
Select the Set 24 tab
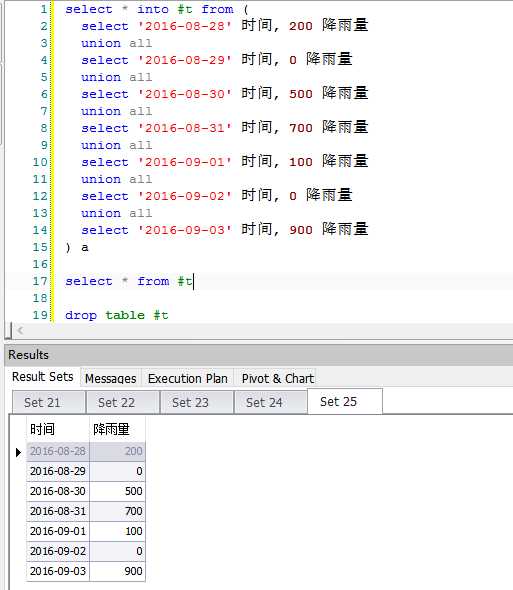click(270, 402)
